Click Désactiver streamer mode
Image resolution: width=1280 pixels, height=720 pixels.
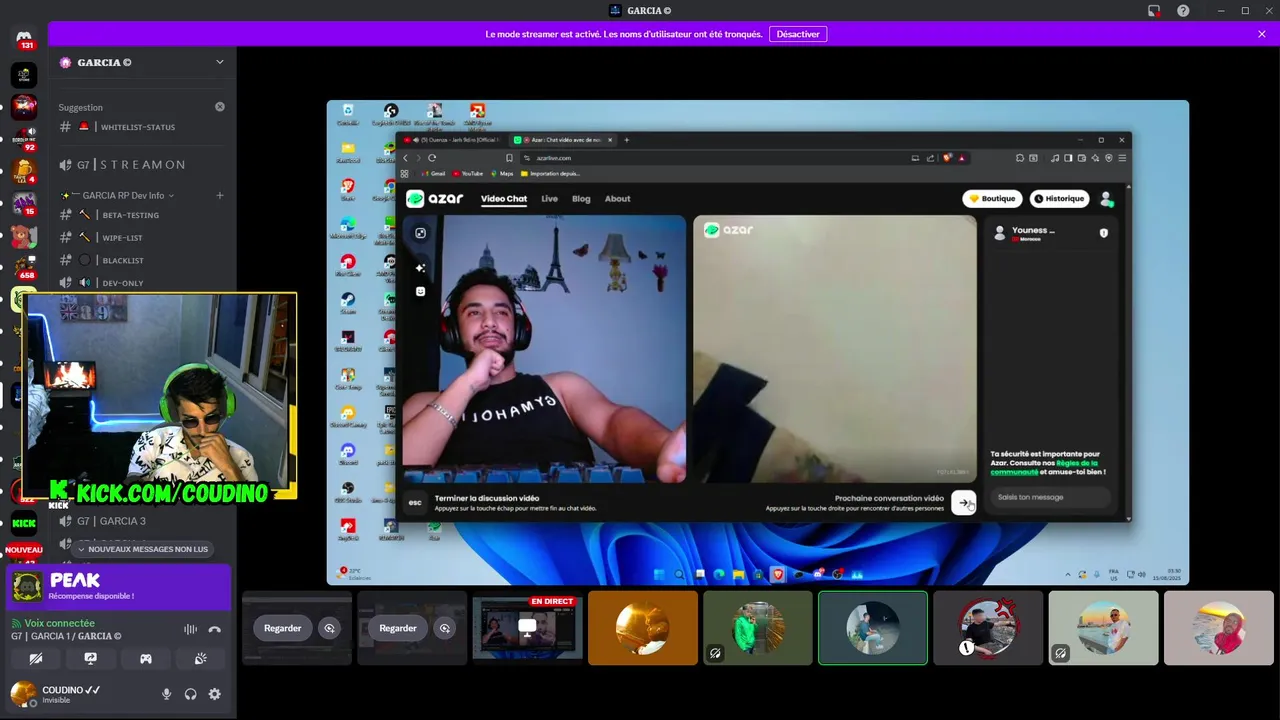tap(798, 34)
